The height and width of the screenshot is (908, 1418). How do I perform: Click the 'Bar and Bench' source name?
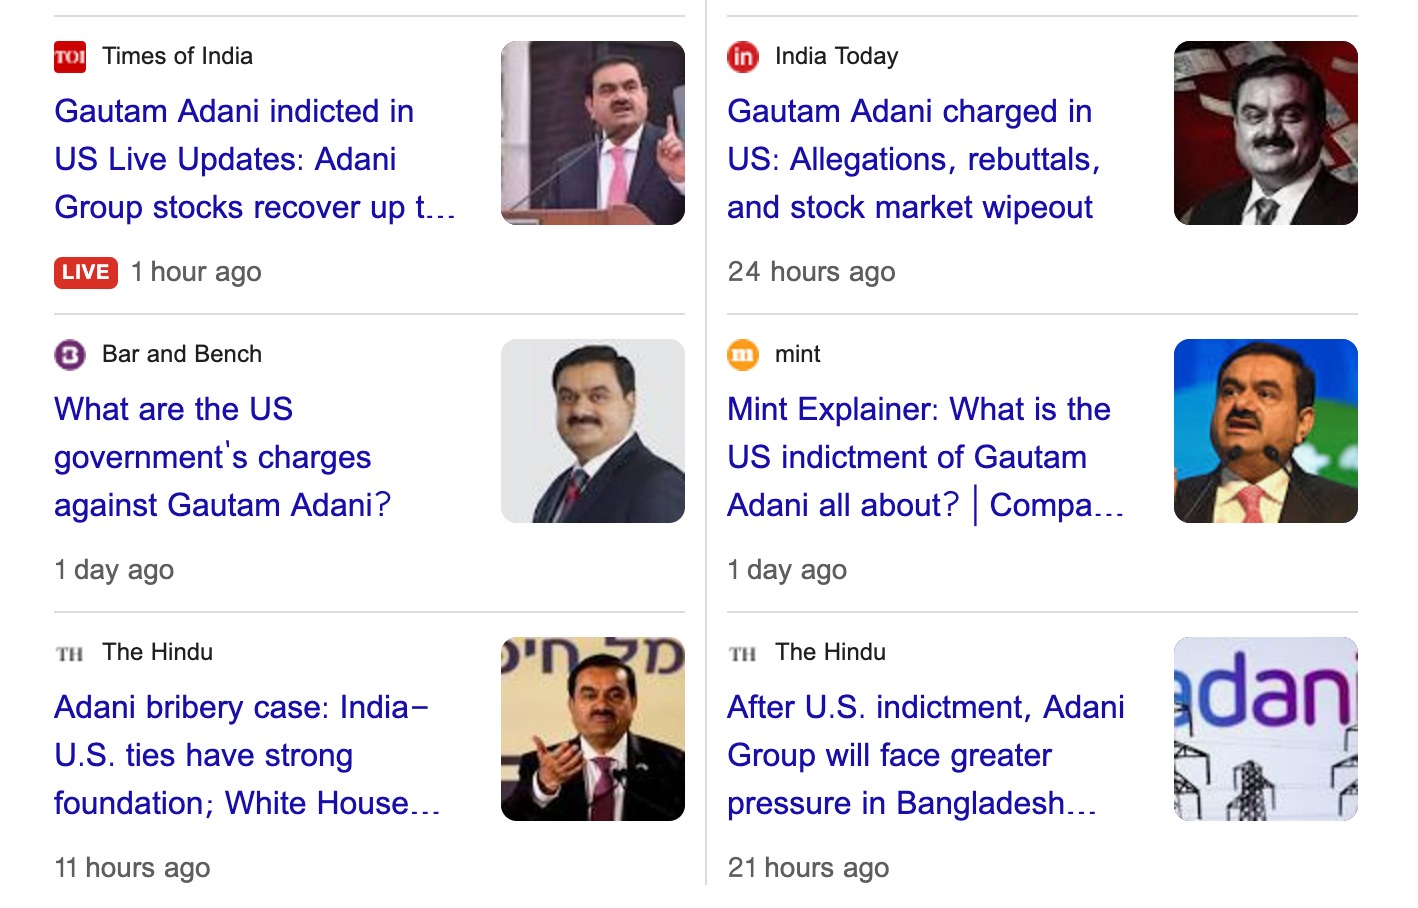pyautogui.click(x=182, y=354)
